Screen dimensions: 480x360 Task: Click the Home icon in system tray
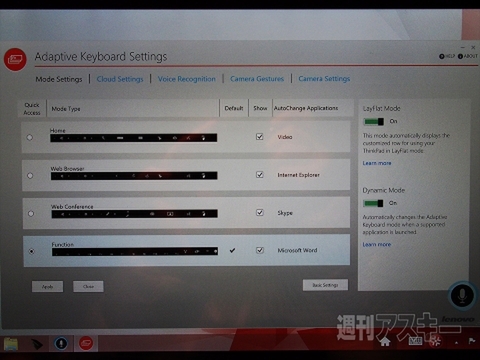385,342
